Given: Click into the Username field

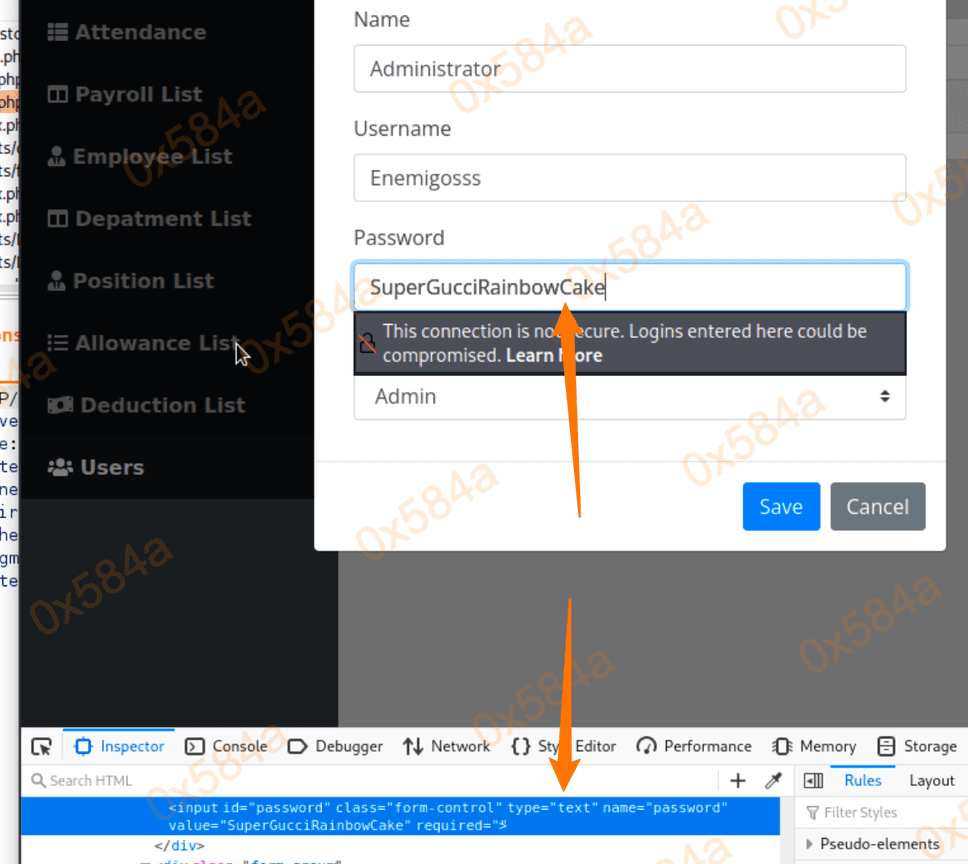Looking at the screenshot, I should tap(629, 178).
